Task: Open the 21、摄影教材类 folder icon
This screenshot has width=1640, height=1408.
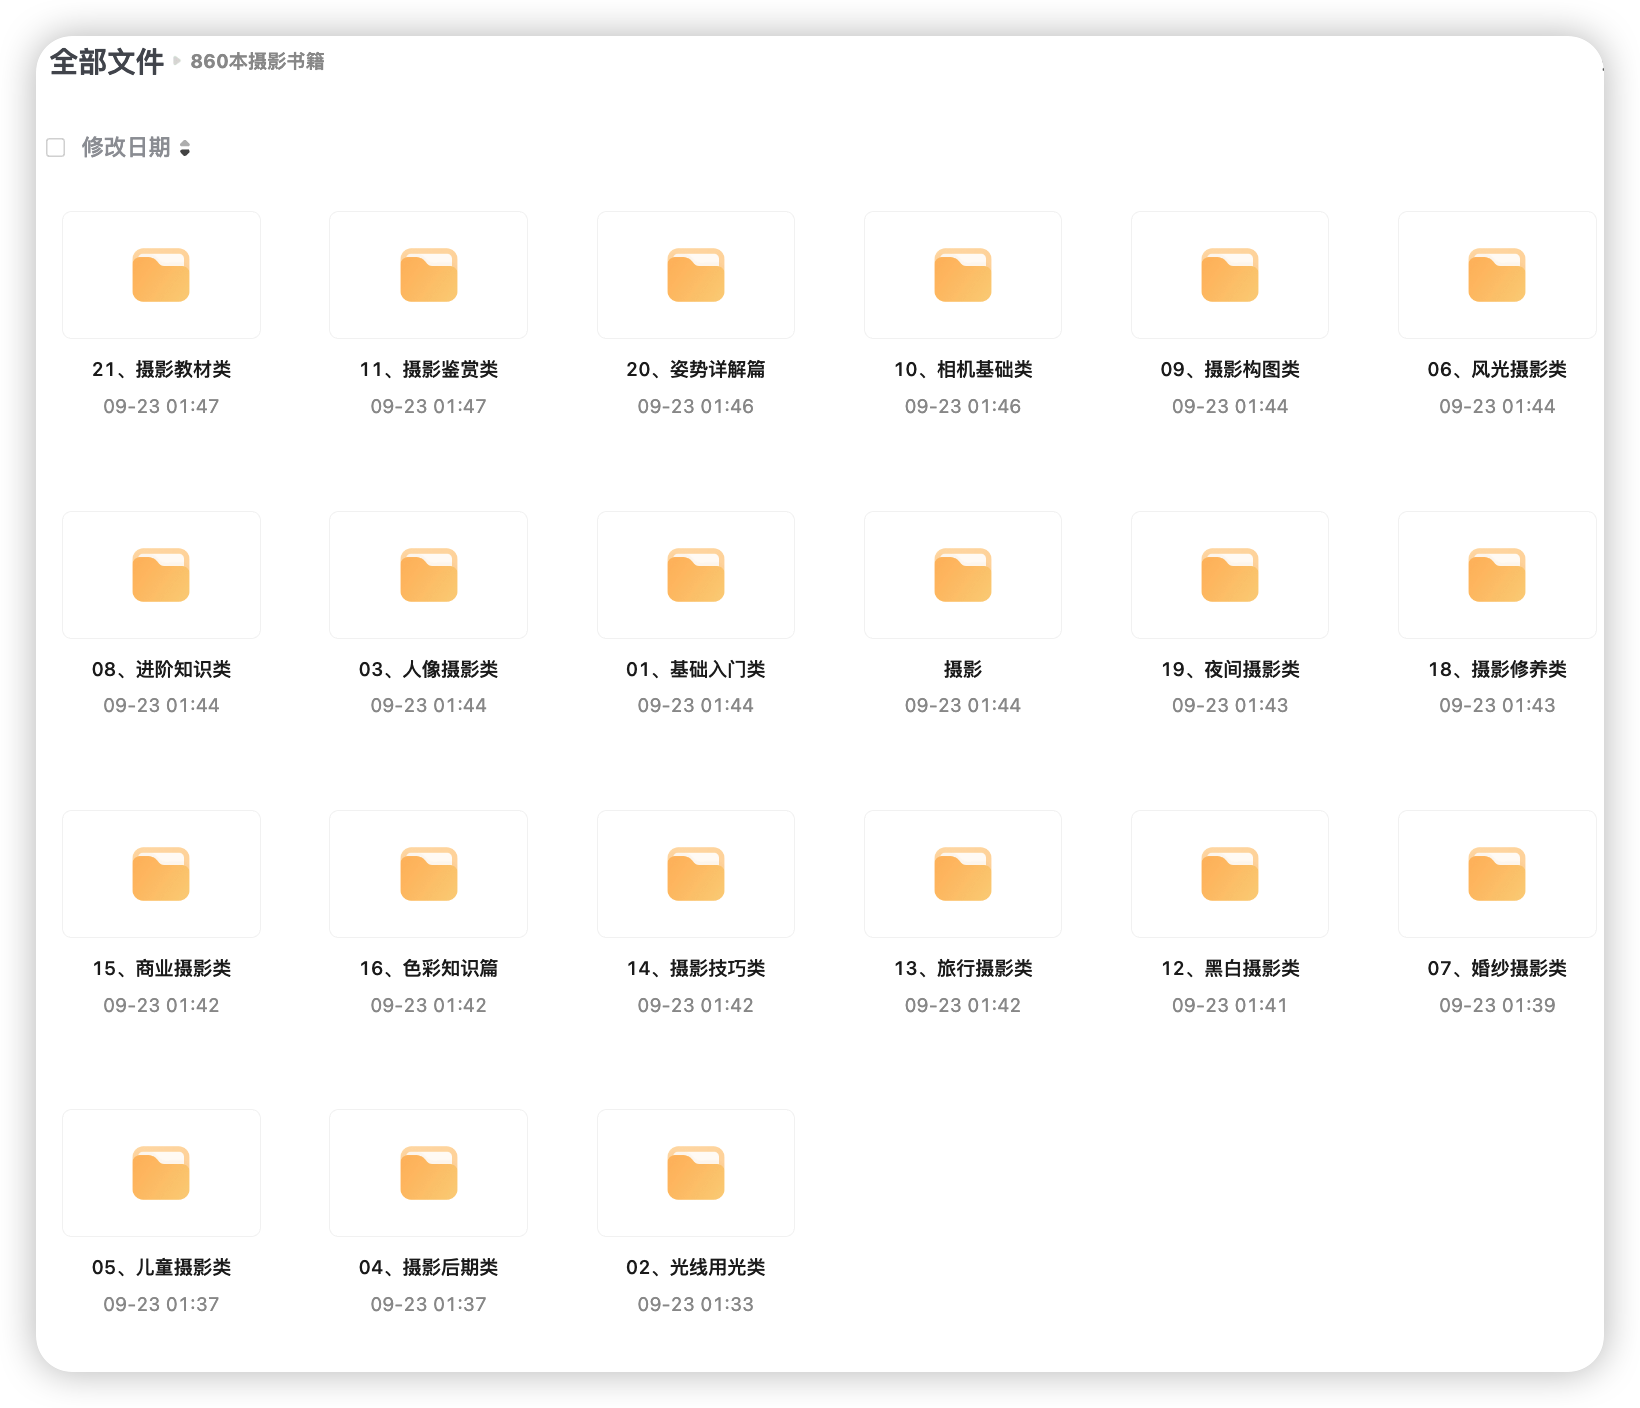Action: pos(161,275)
